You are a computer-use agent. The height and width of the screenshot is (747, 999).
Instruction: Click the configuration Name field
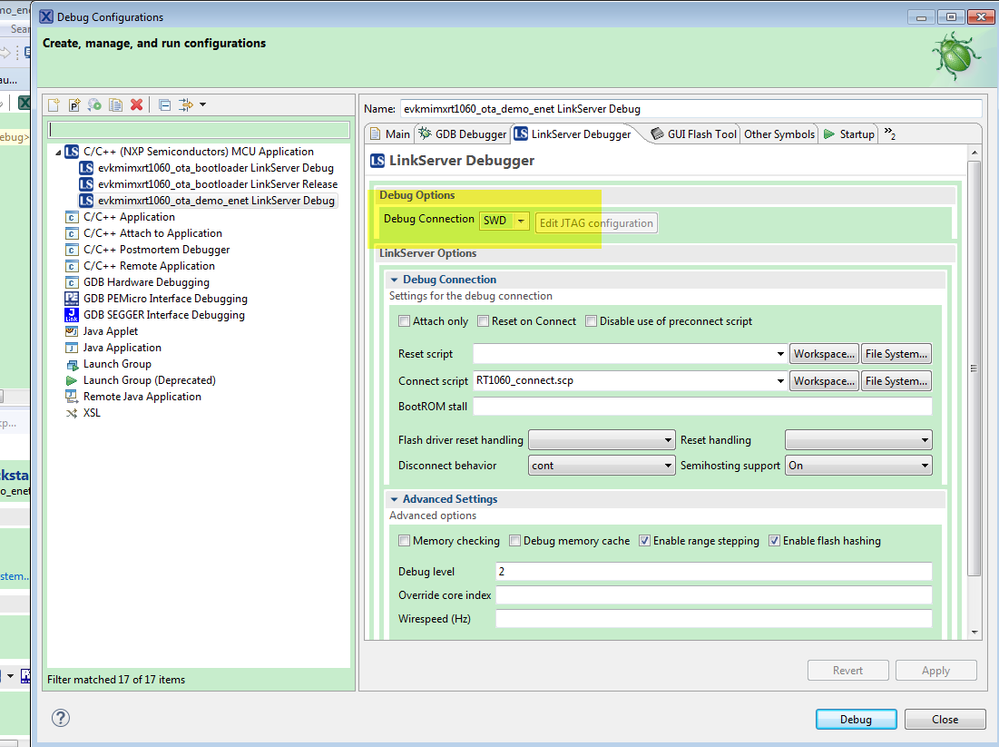tap(691, 109)
